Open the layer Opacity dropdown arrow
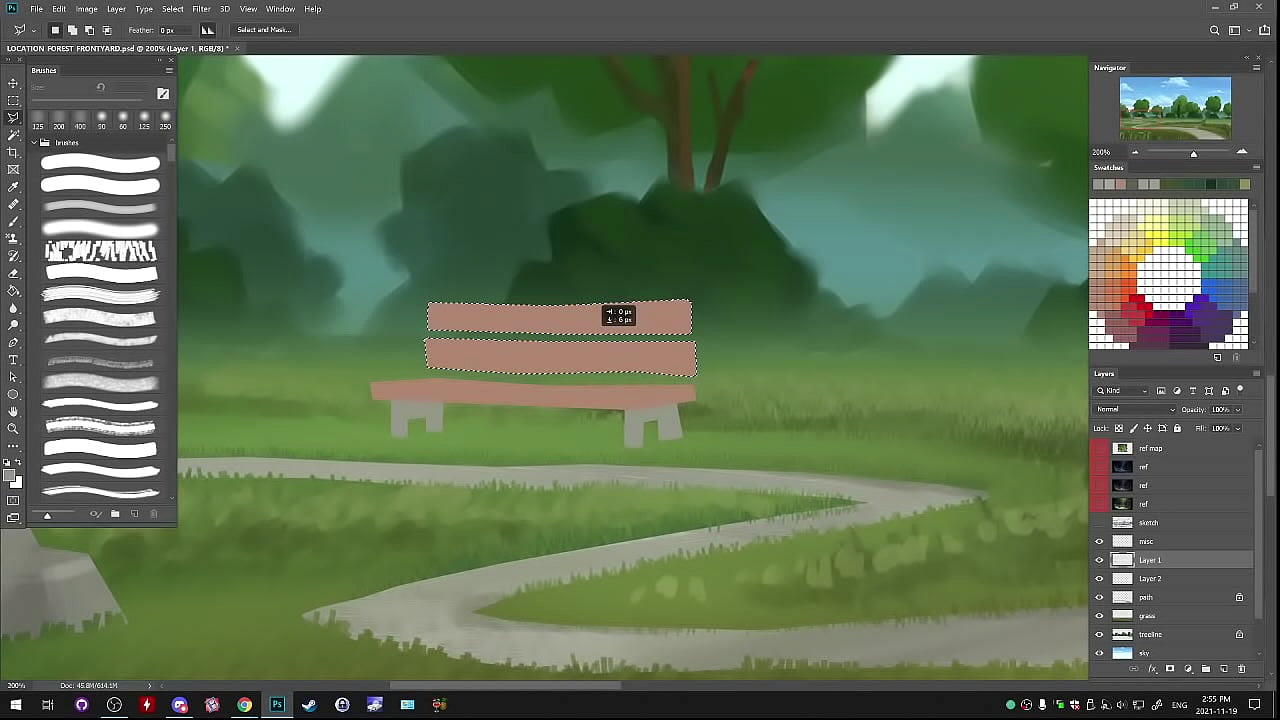 [1238, 409]
